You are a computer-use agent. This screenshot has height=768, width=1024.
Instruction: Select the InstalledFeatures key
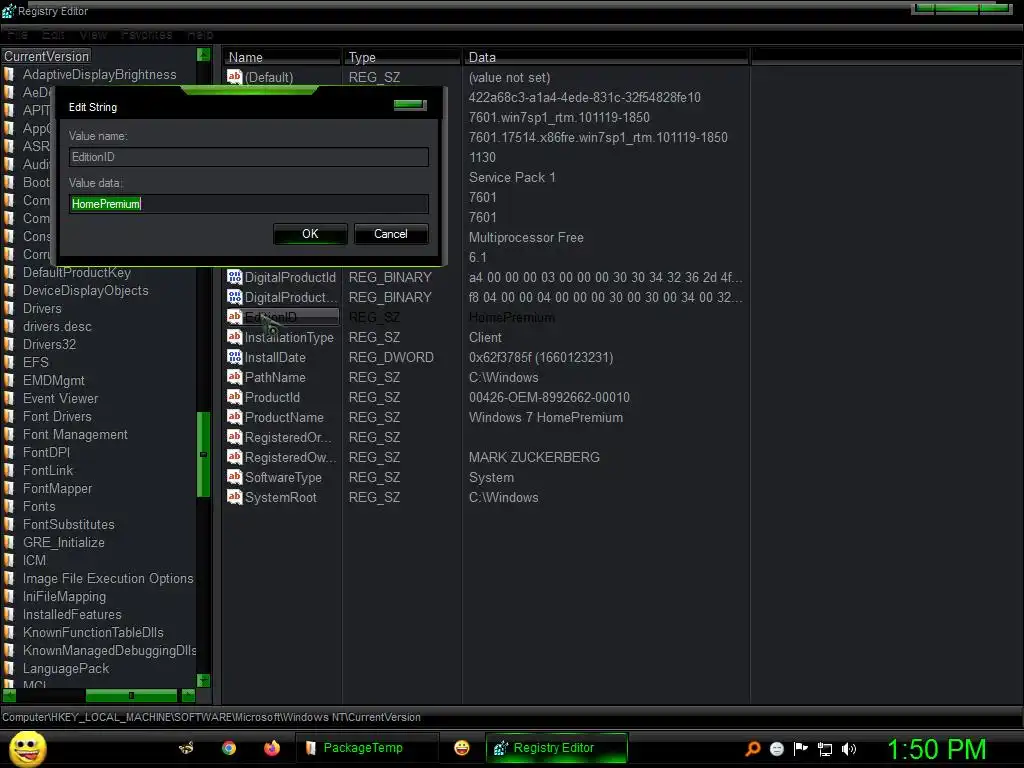[72, 614]
